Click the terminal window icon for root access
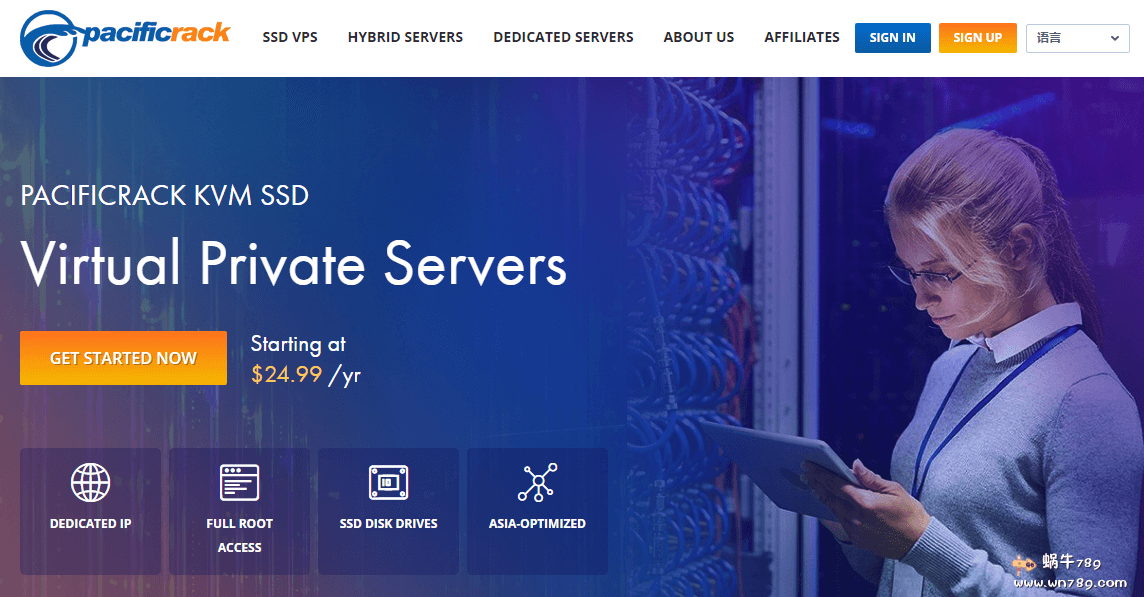Image resolution: width=1144 pixels, height=597 pixels. (239, 482)
